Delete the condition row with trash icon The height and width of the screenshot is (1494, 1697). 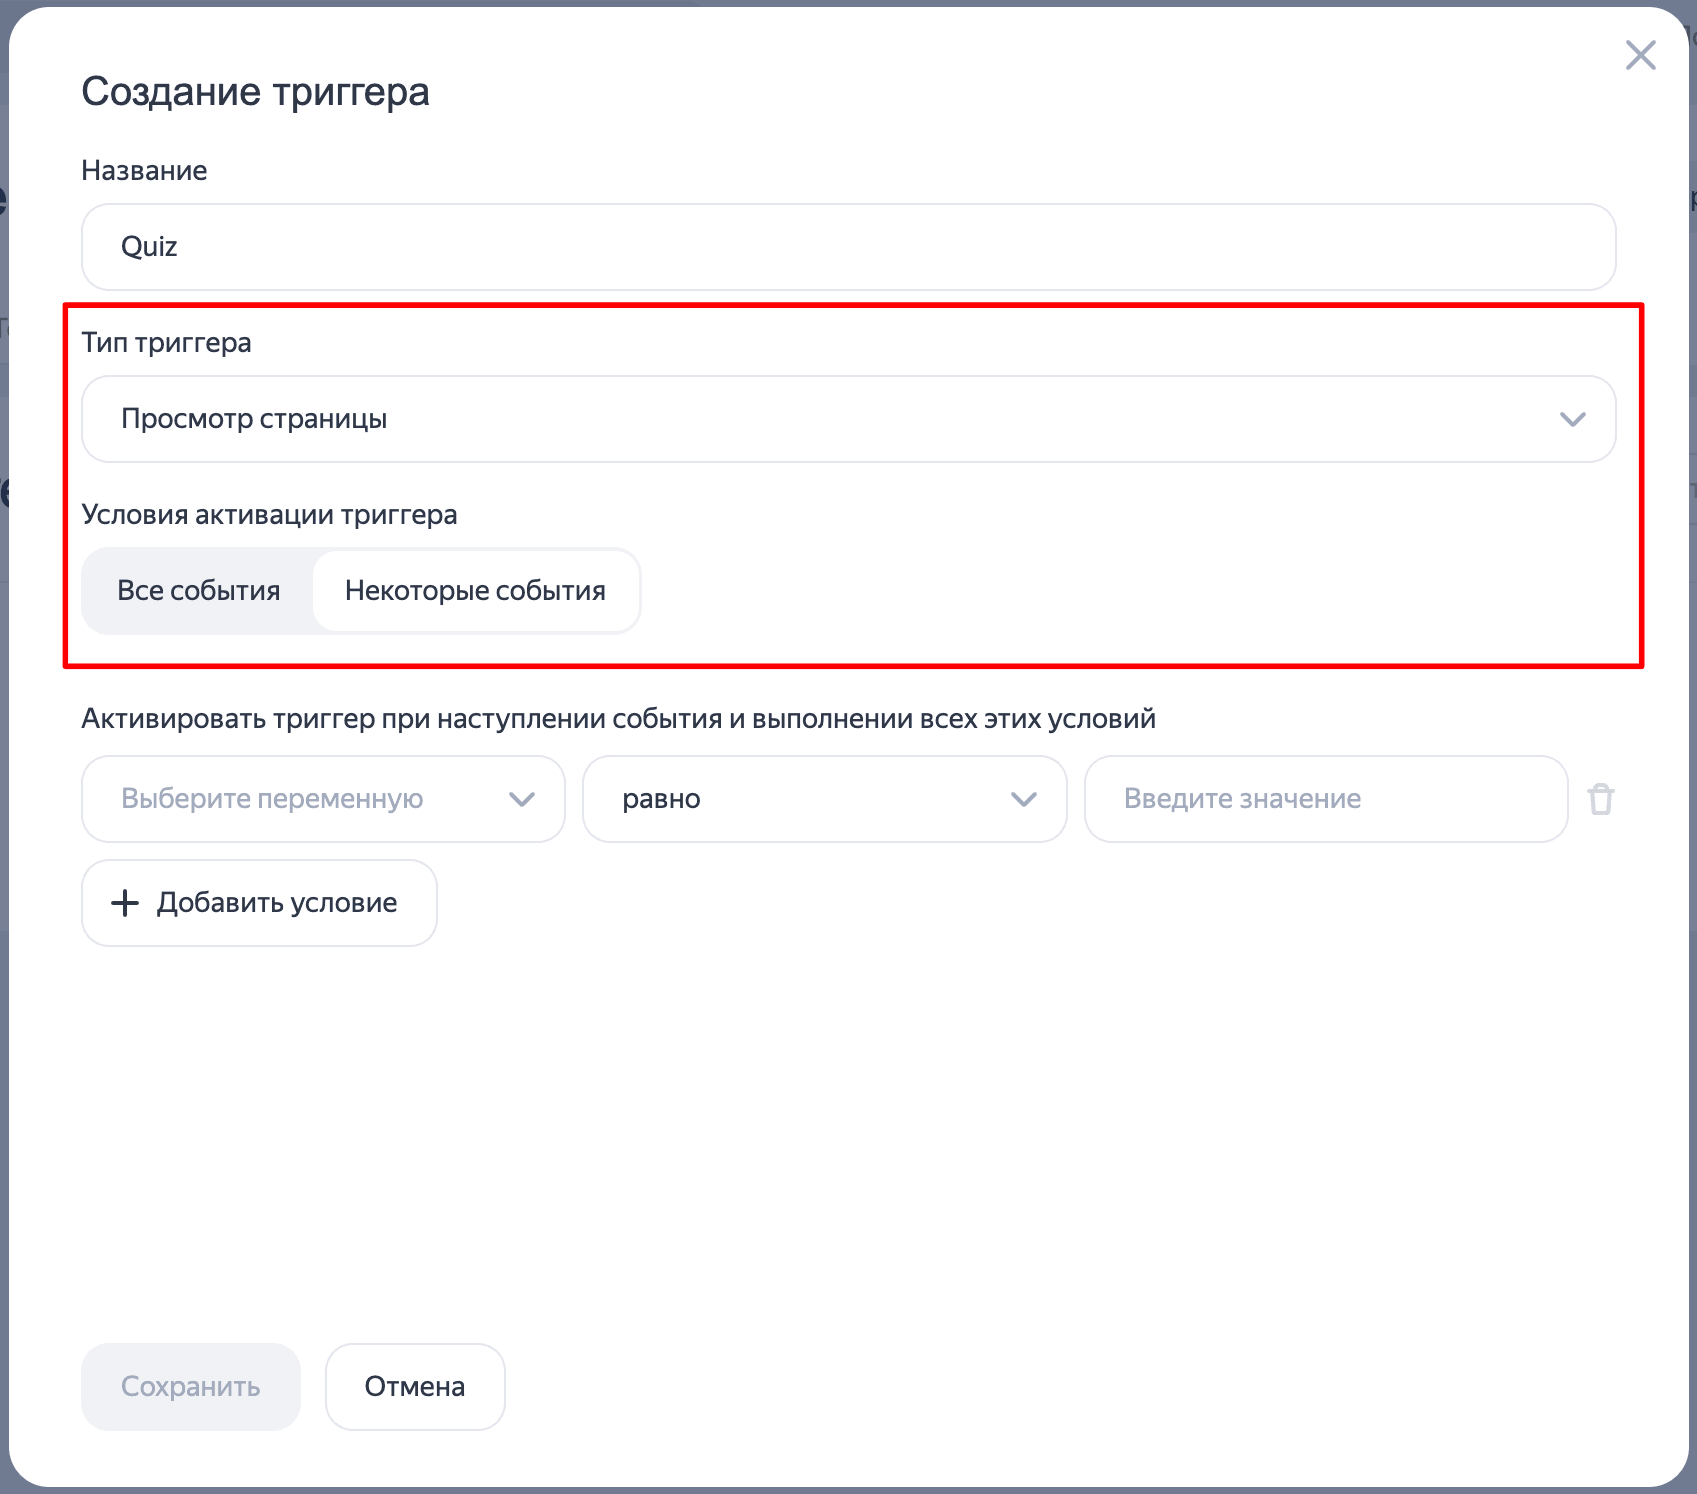coord(1600,799)
